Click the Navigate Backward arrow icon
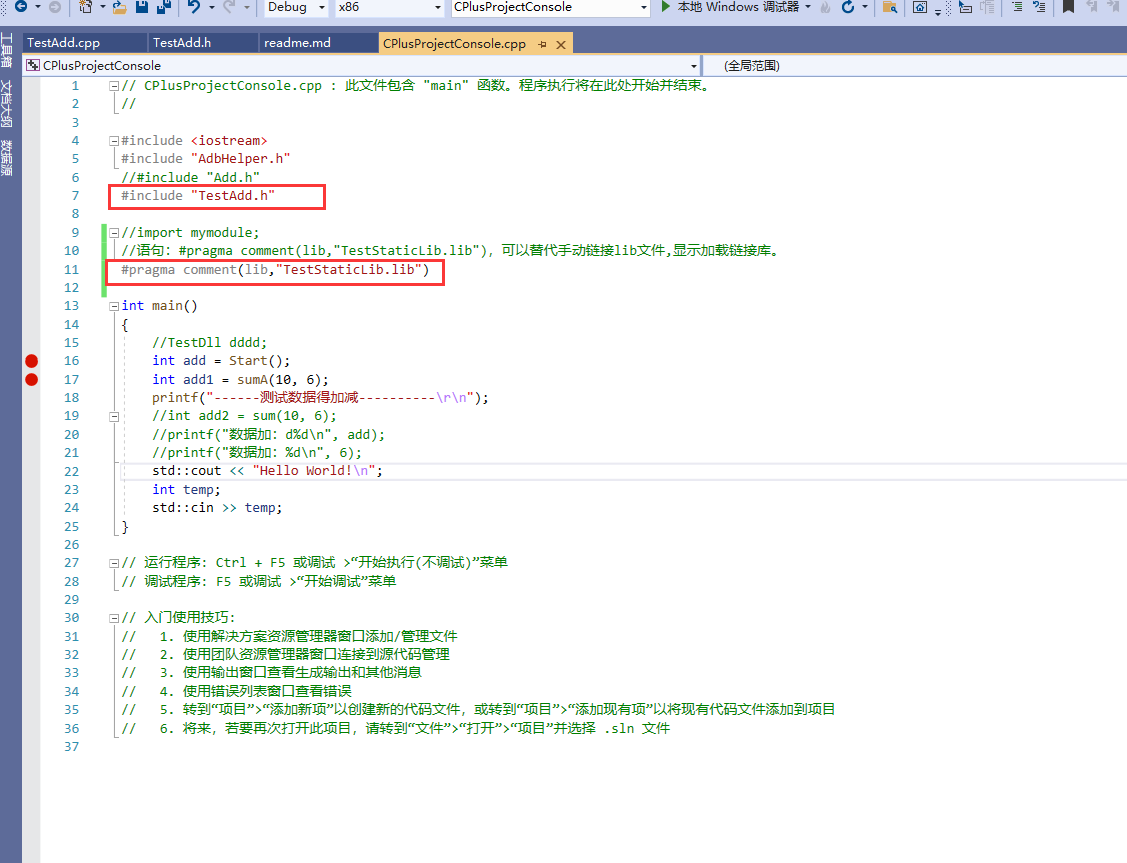This screenshot has width=1127, height=863. (x=21, y=6)
